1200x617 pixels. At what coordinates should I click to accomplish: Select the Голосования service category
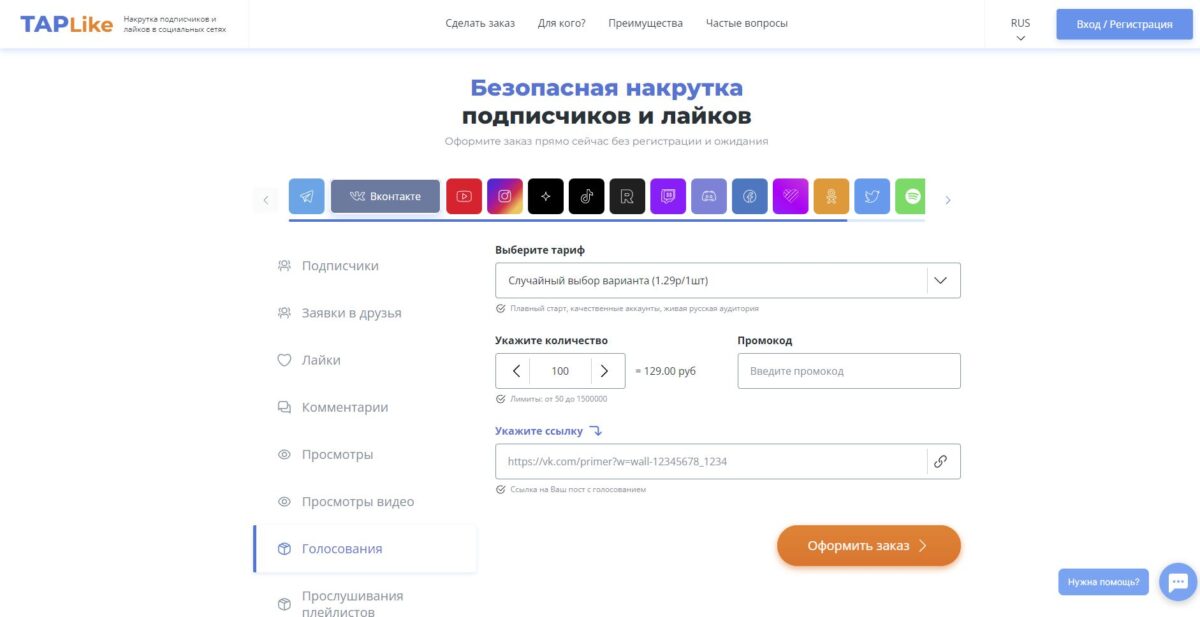pos(365,549)
